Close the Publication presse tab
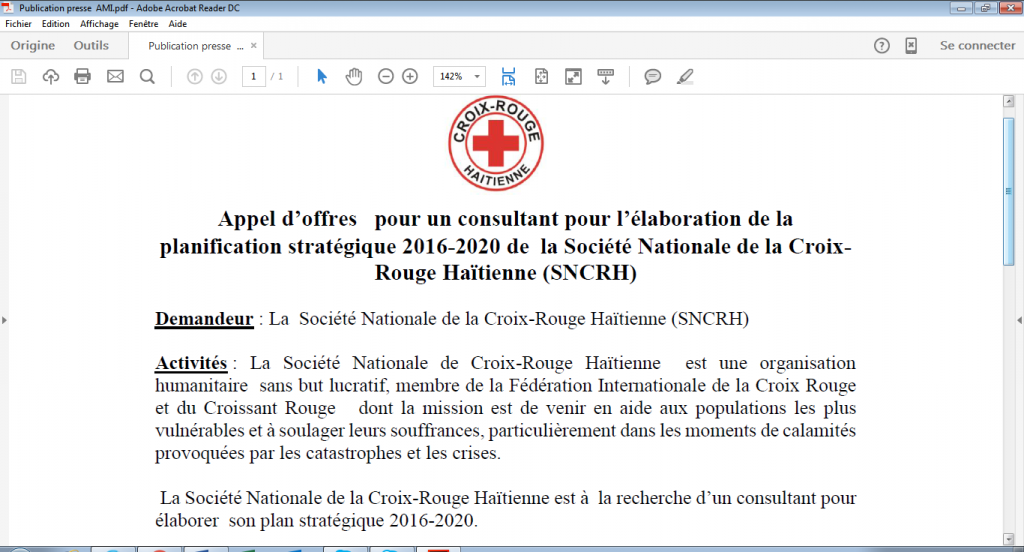Image resolution: width=1024 pixels, height=552 pixels. [x=253, y=46]
